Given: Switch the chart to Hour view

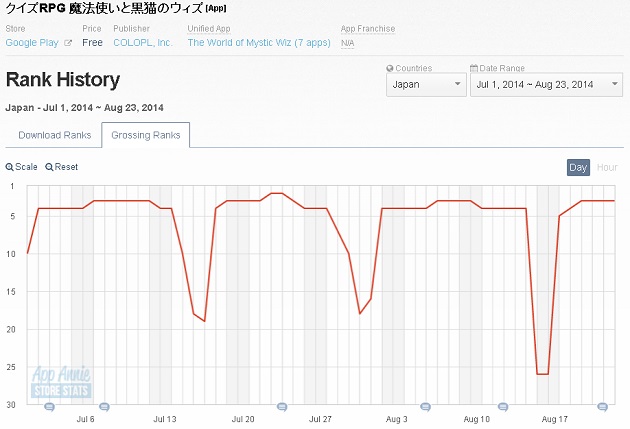Looking at the screenshot, I should click(x=607, y=168).
